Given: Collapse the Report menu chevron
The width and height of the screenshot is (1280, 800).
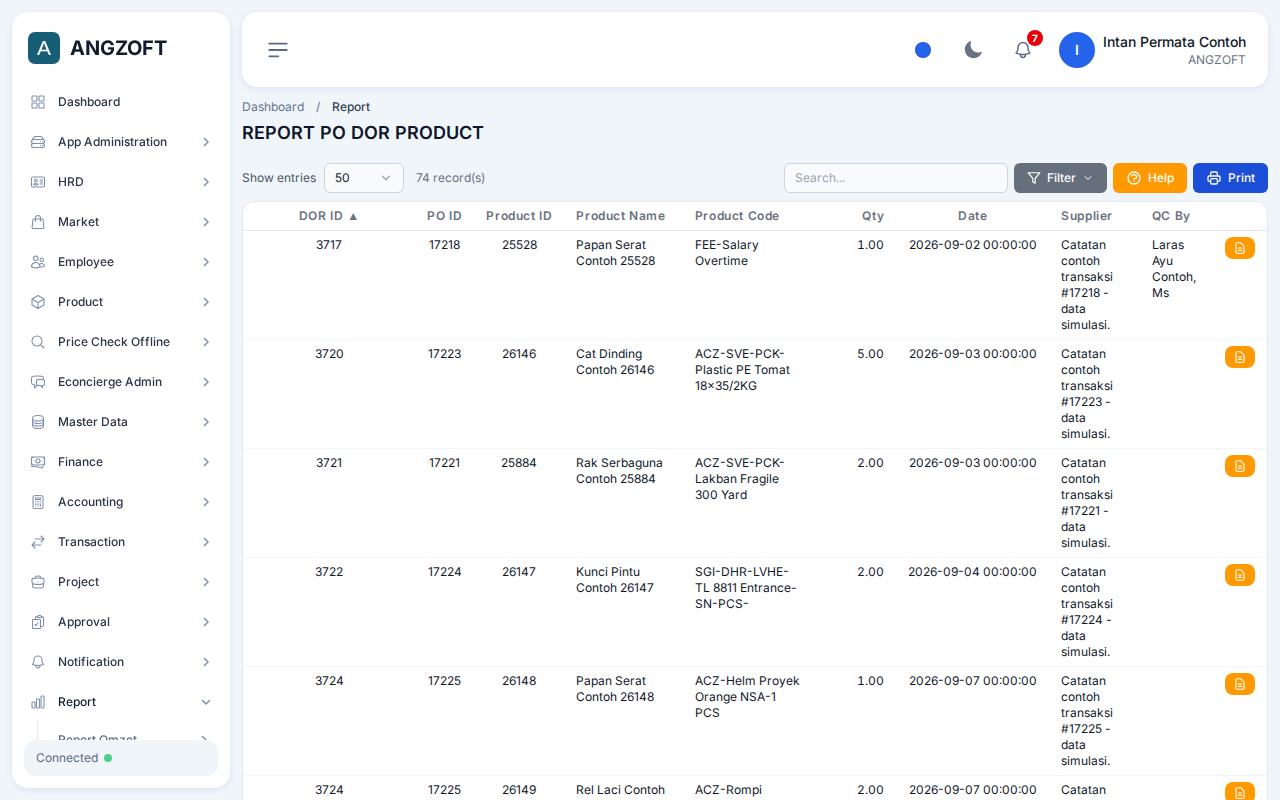Looking at the screenshot, I should point(206,702).
